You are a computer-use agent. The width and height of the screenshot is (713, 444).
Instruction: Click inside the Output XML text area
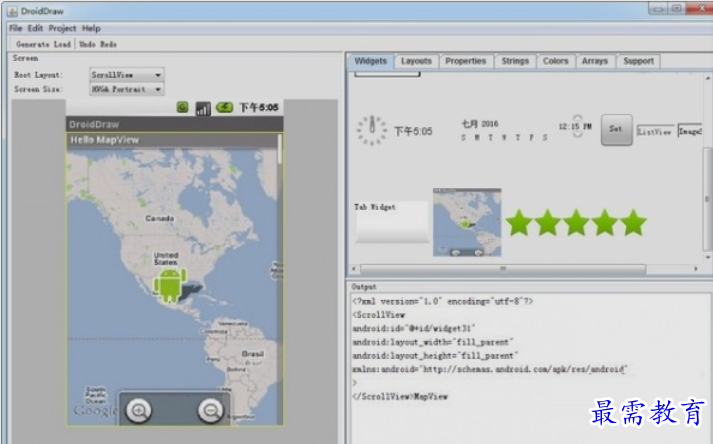530,368
